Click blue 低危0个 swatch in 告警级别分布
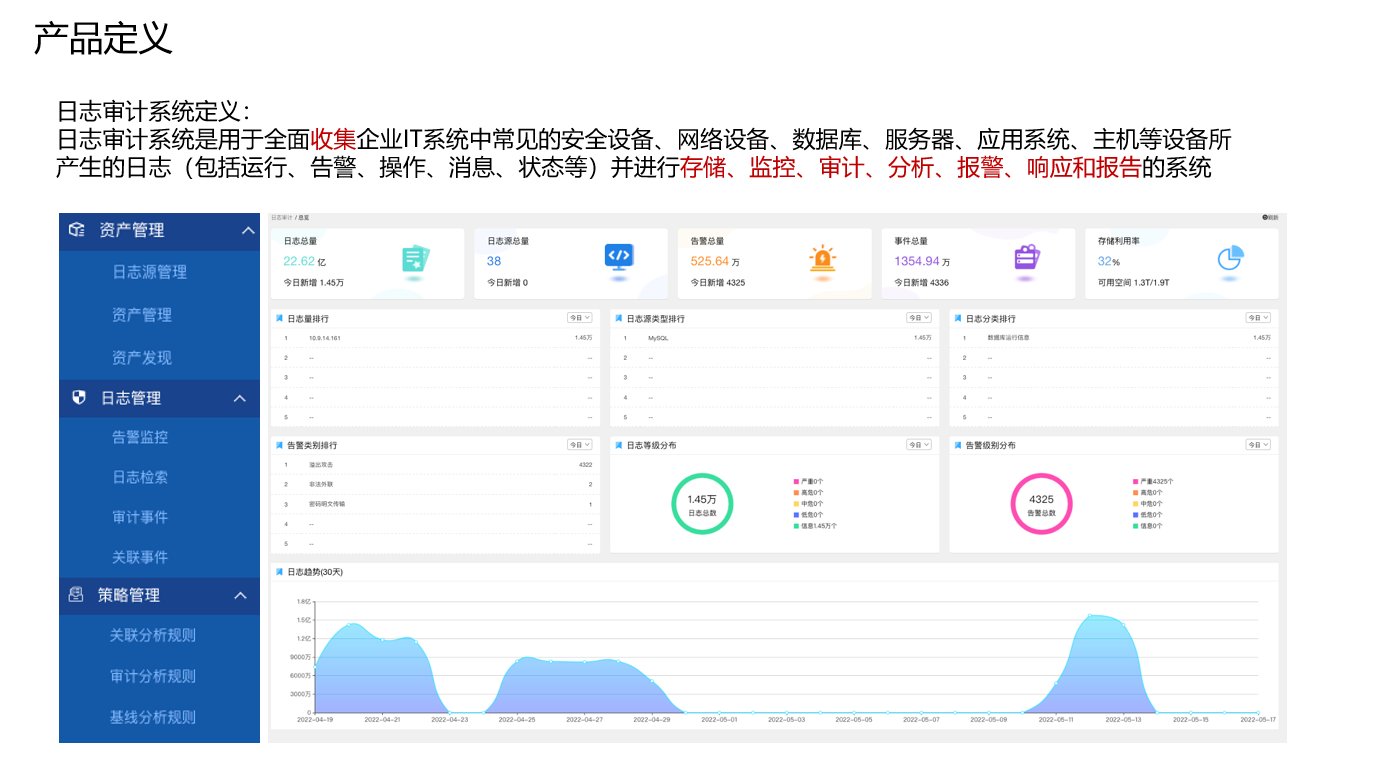The width and height of the screenshot is (1385, 777). point(1135,514)
